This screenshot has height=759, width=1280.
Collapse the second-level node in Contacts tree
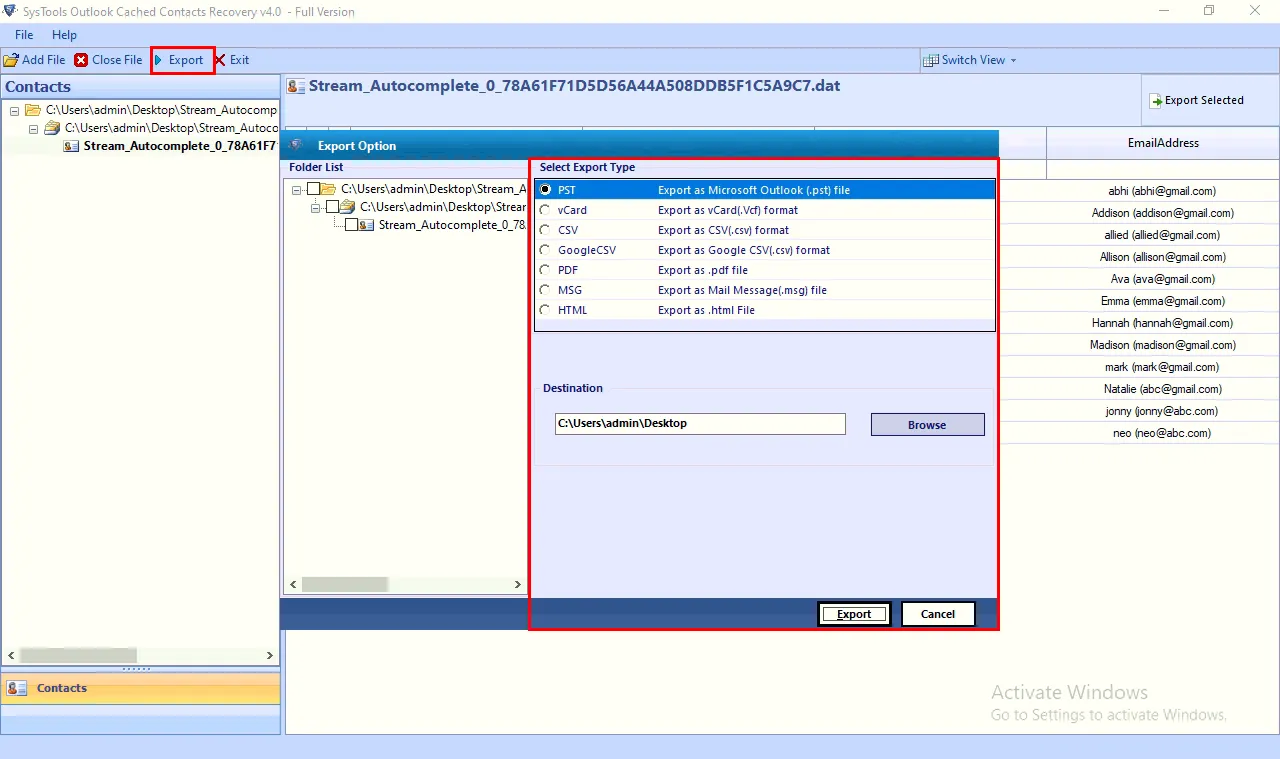[34, 128]
